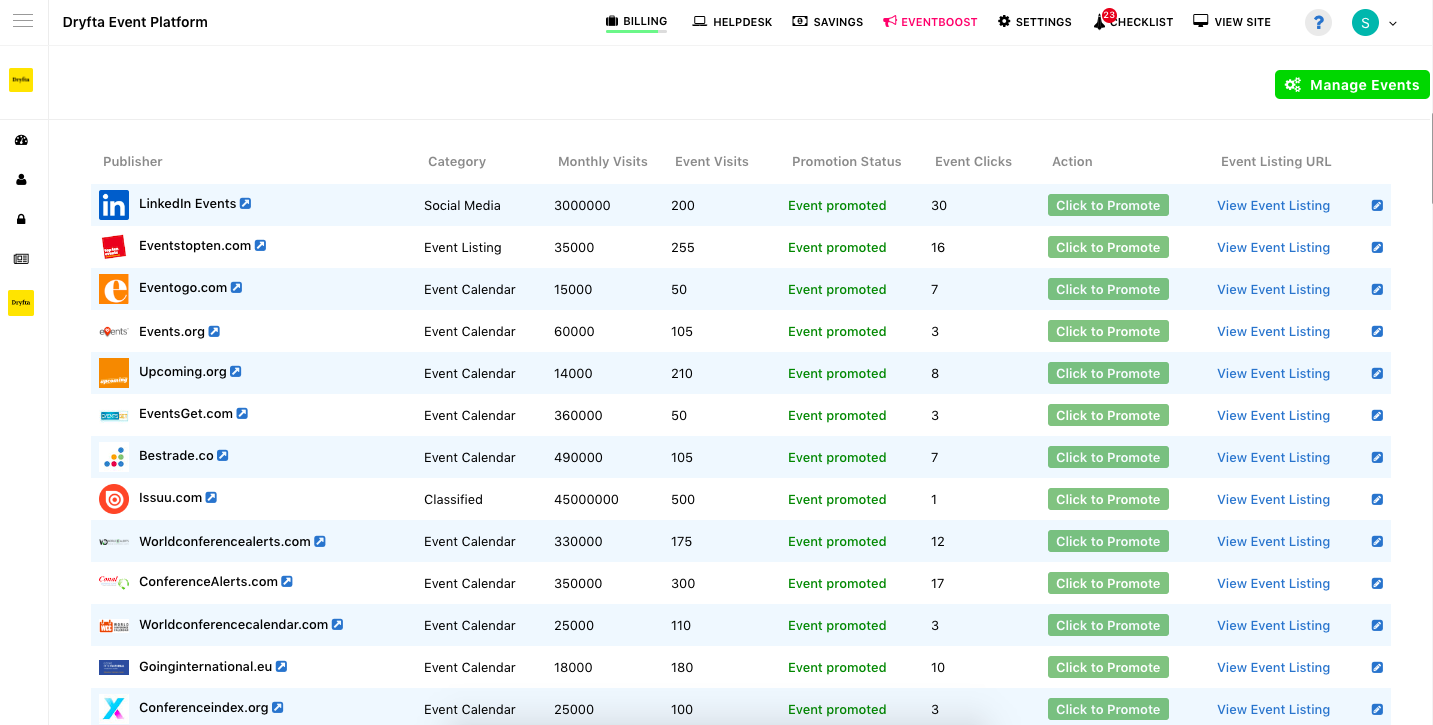Image resolution: width=1433 pixels, height=725 pixels.
Task: Select the Conferenceindex.org publisher name
Action: pyautogui.click(x=203, y=707)
